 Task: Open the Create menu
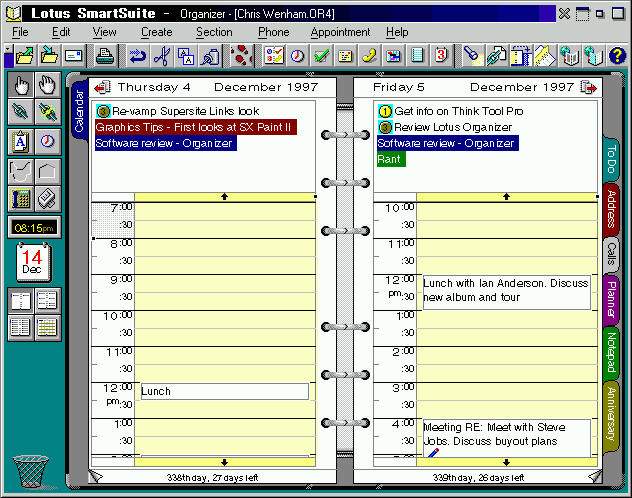tap(156, 32)
